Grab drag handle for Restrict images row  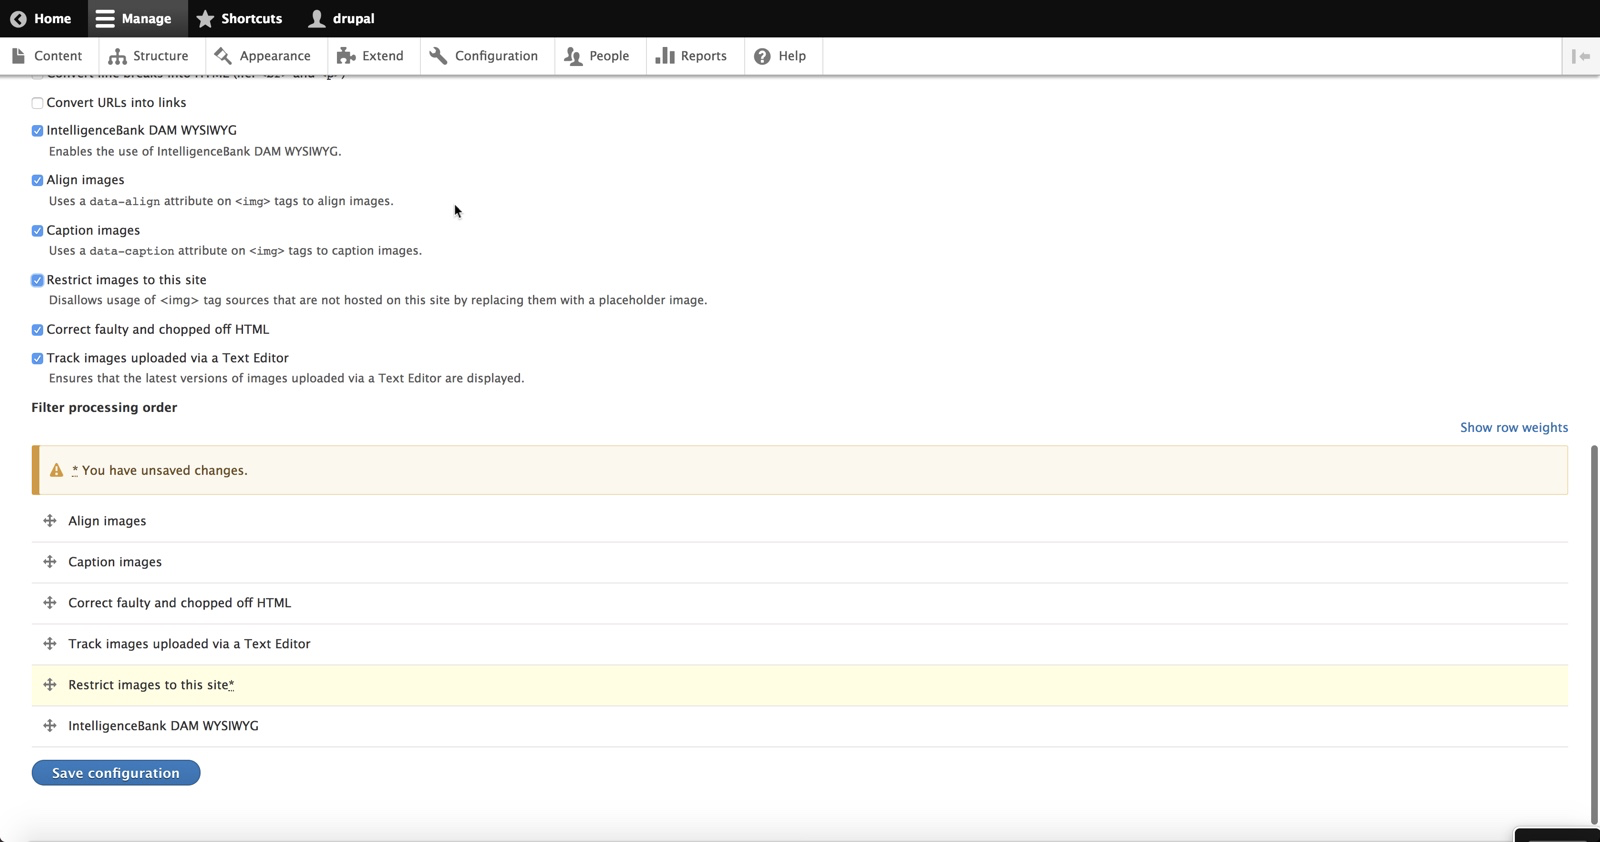pyautogui.click(x=50, y=685)
